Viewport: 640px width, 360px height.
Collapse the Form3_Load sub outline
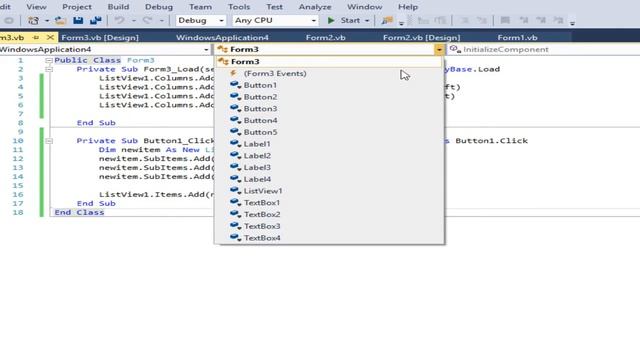coord(49,69)
